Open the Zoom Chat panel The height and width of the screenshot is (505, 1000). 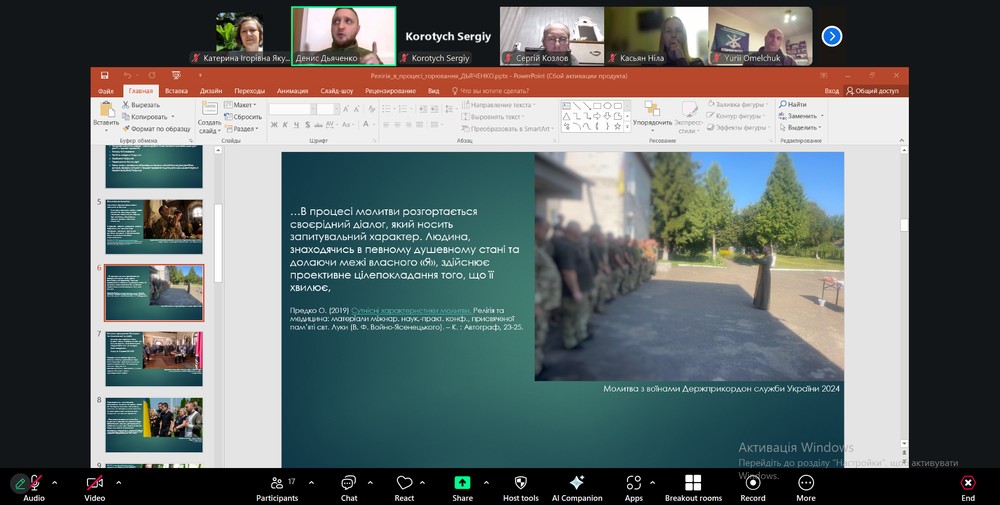(348, 483)
